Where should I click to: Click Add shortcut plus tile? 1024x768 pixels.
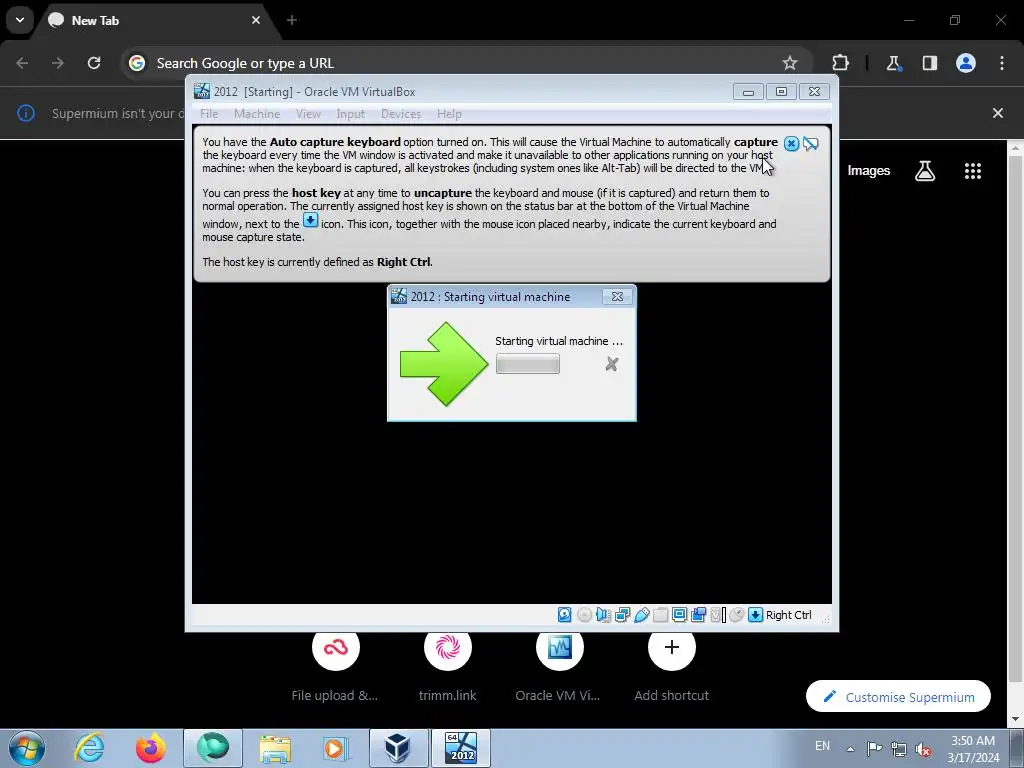pos(671,665)
